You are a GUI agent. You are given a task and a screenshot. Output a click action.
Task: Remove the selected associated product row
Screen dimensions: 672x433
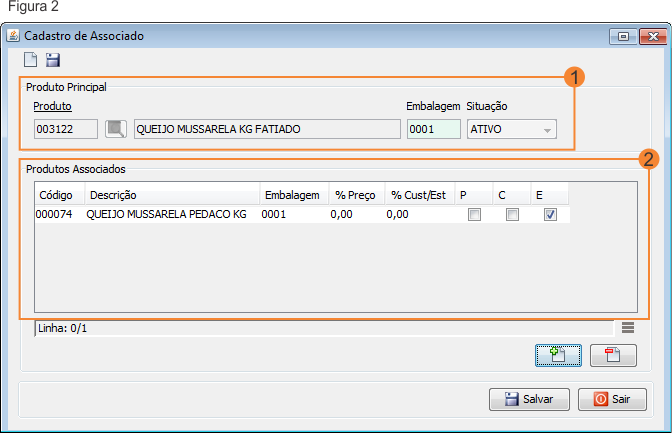pyautogui.click(x=613, y=354)
